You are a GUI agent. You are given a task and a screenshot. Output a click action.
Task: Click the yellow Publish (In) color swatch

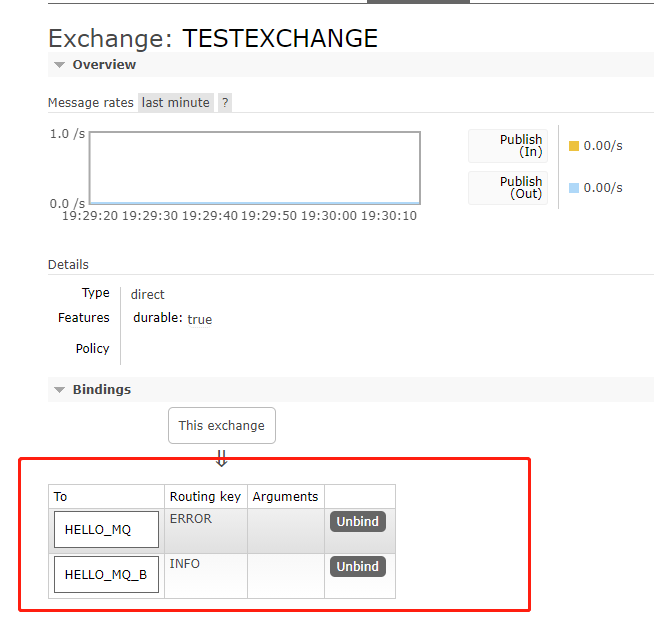coord(574,146)
